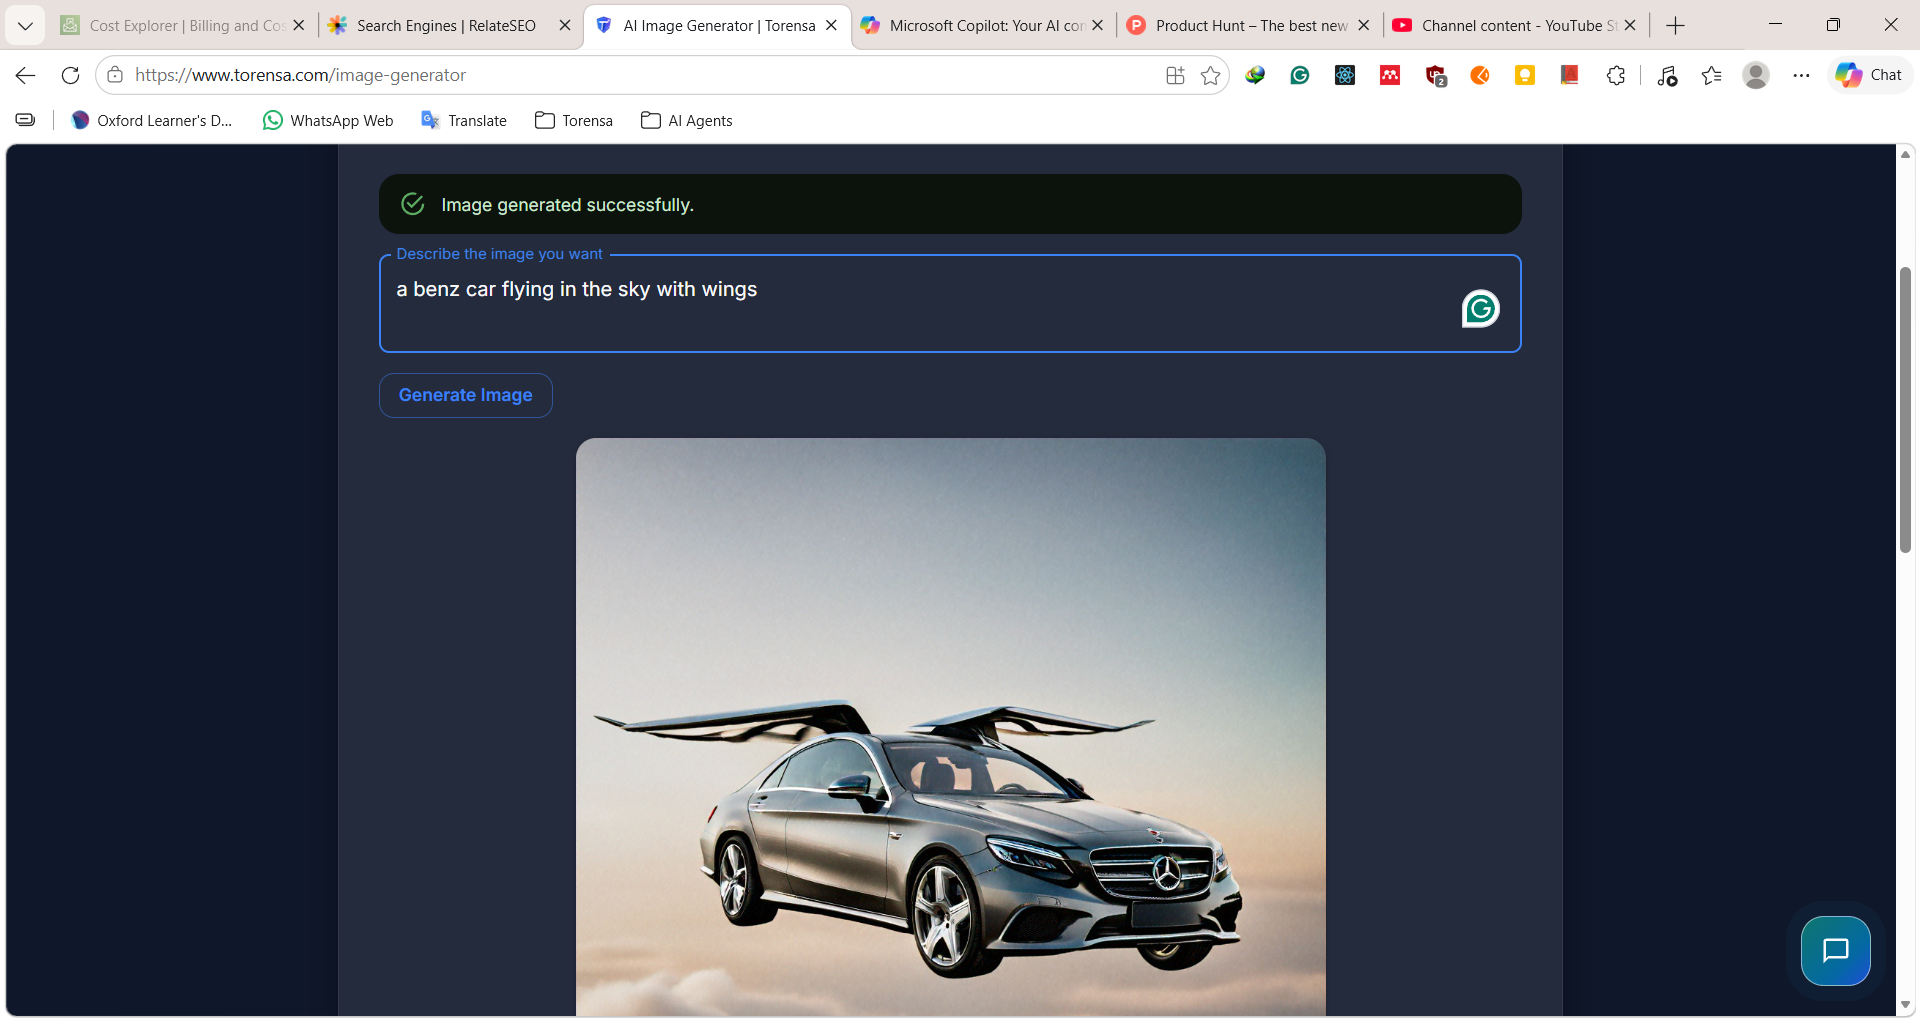Open Settings and more ellipsis menu

tap(1801, 75)
